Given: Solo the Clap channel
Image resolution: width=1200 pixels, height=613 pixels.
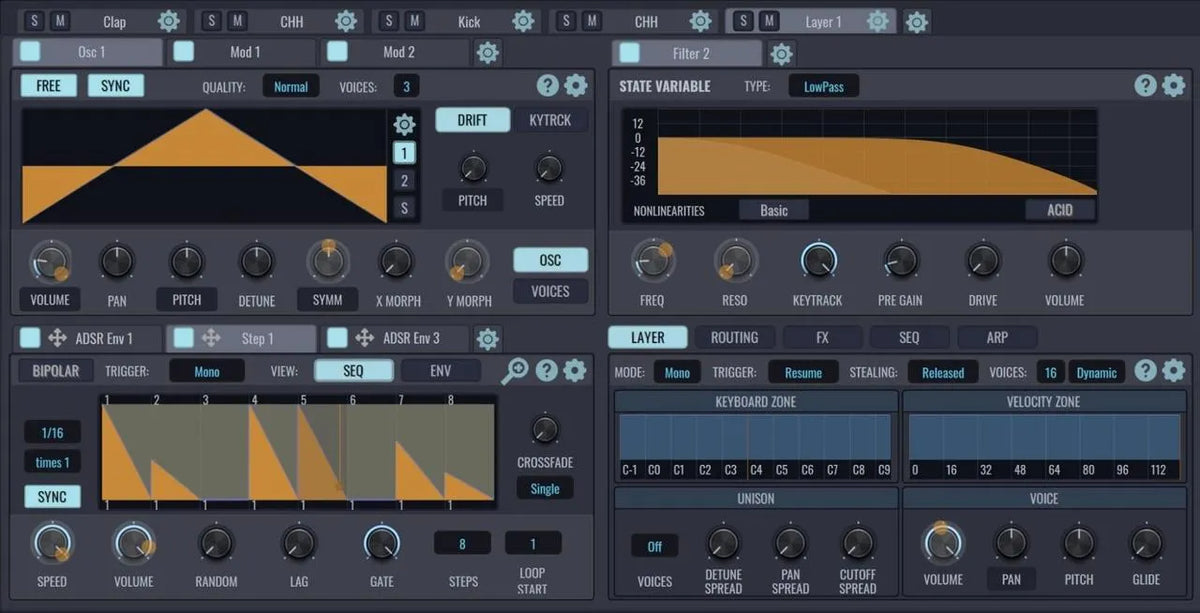Looking at the screenshot, I should pyautogui.click(x=33, y=19).
